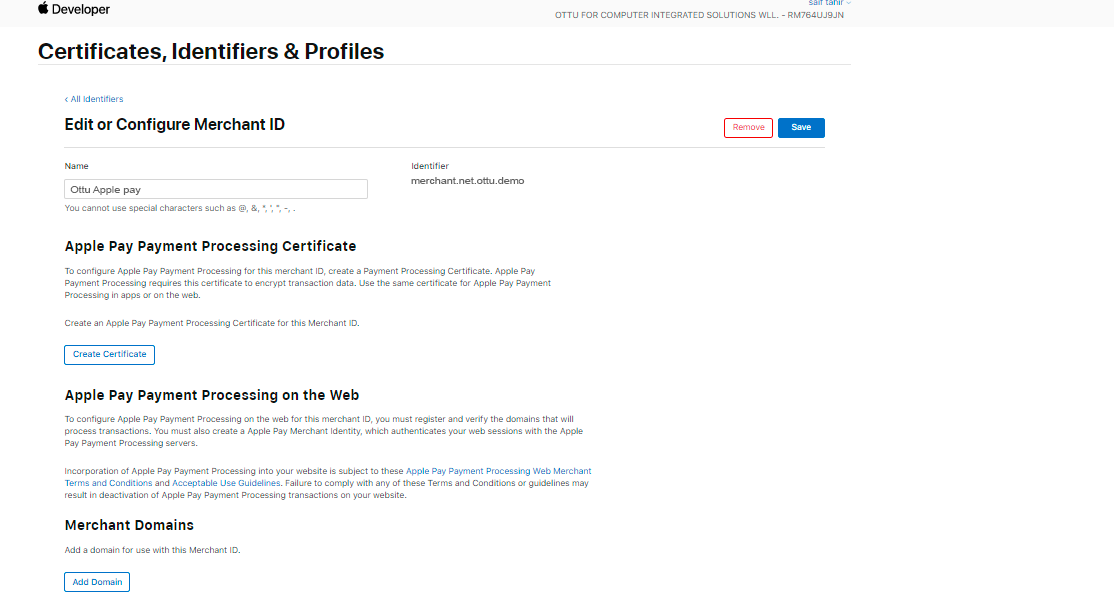Viewport: 1114px width, 608px height.
Task: Click the Developer text beside the Apple logo
Action: [82, 10]
